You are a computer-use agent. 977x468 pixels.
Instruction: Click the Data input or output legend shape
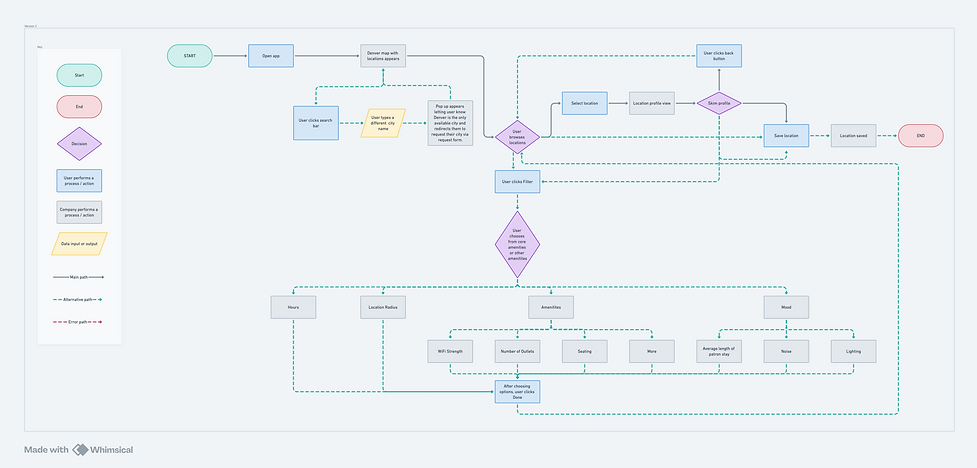[79, 244]
